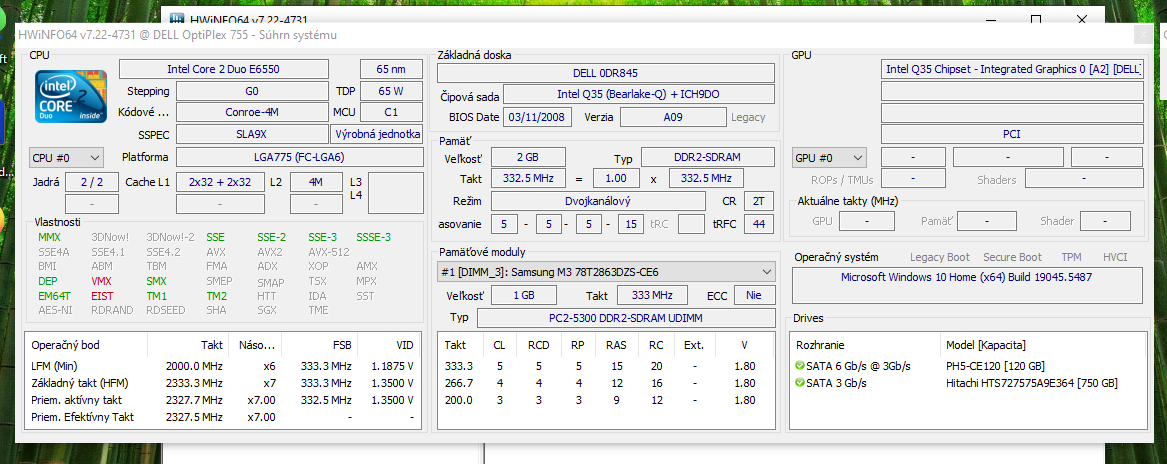
Task: Click the HWiNFO64 icon in background window title
Action: pos(177,19)
